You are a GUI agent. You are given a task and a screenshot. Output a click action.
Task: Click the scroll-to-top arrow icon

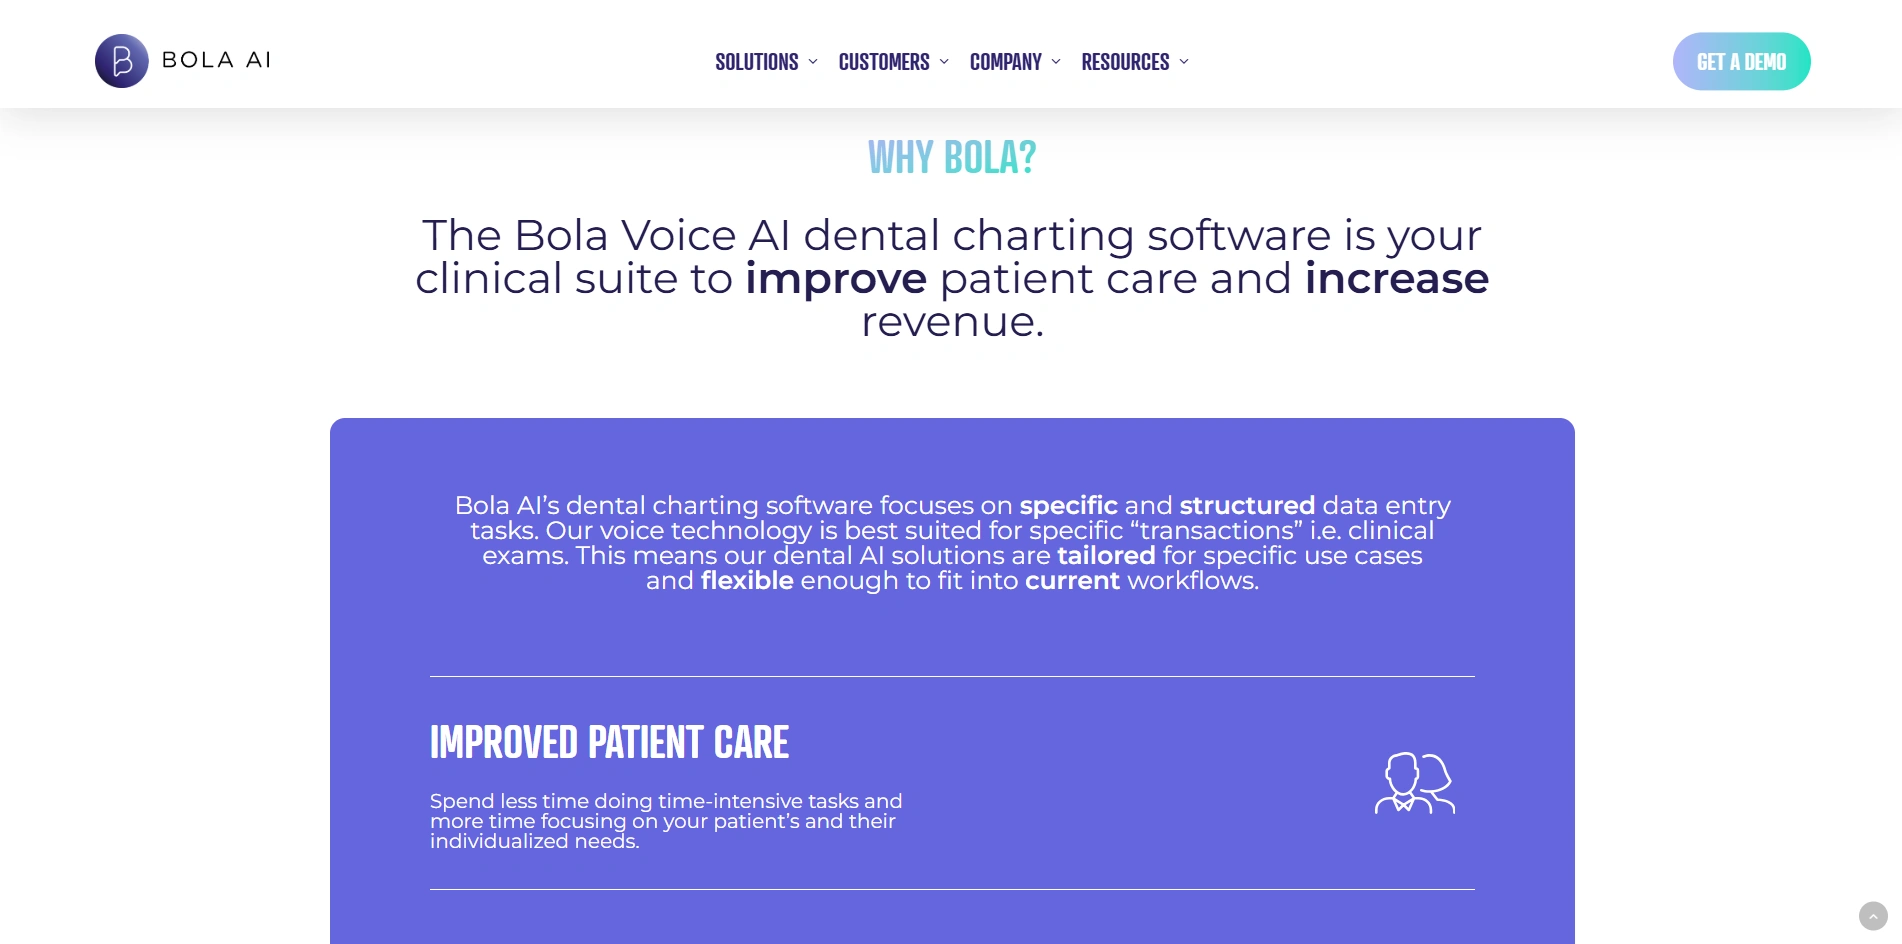pos(1873,916)
